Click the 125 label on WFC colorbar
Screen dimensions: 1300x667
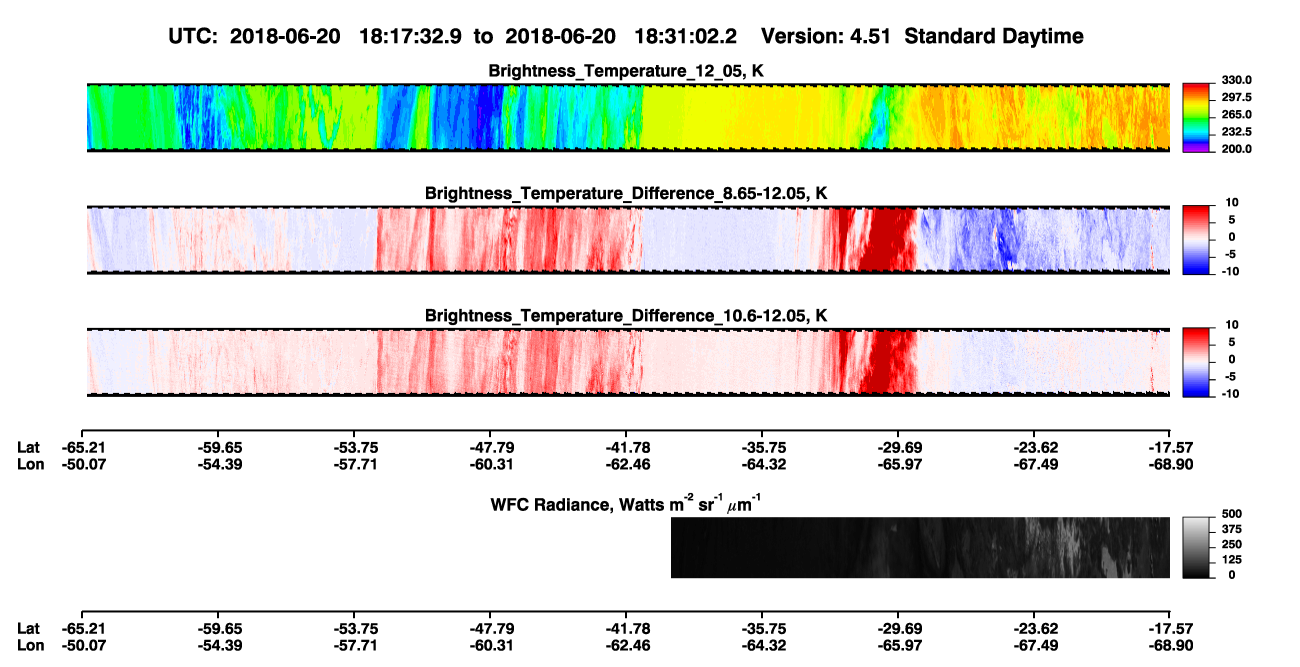tap(1231, 559)
